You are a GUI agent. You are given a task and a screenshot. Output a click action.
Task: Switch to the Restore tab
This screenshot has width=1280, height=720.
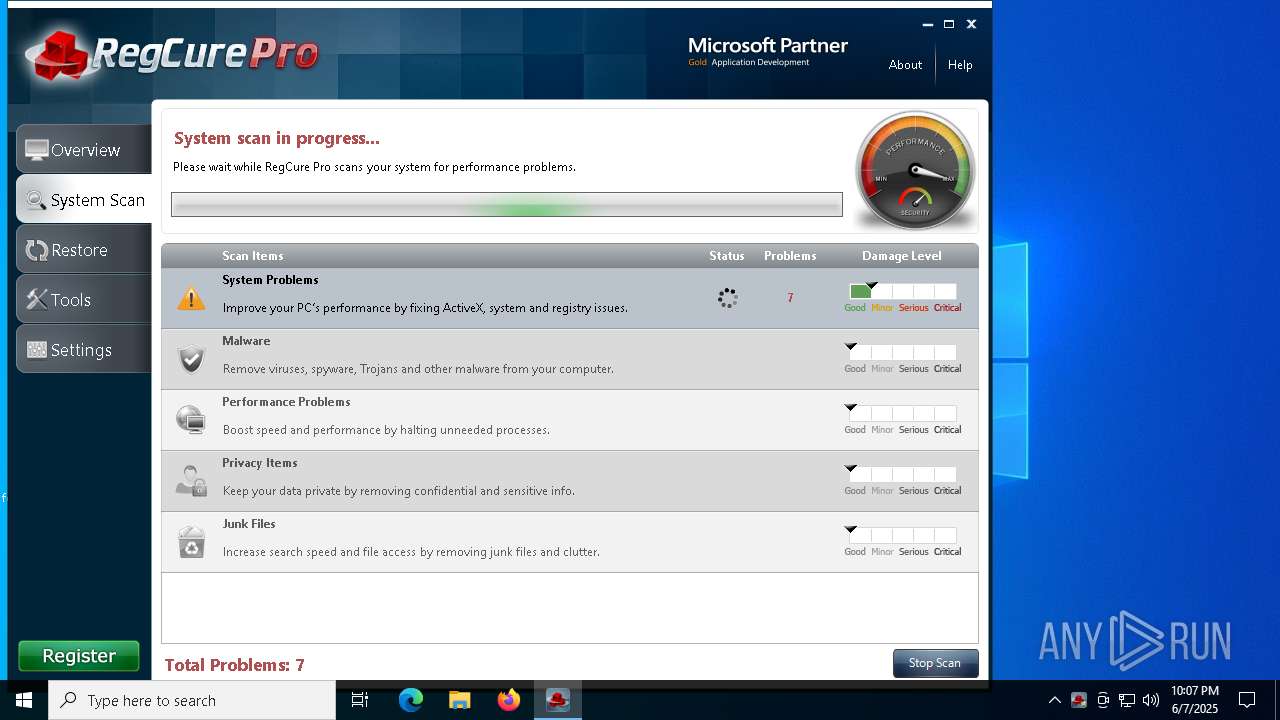coord(84,249)
